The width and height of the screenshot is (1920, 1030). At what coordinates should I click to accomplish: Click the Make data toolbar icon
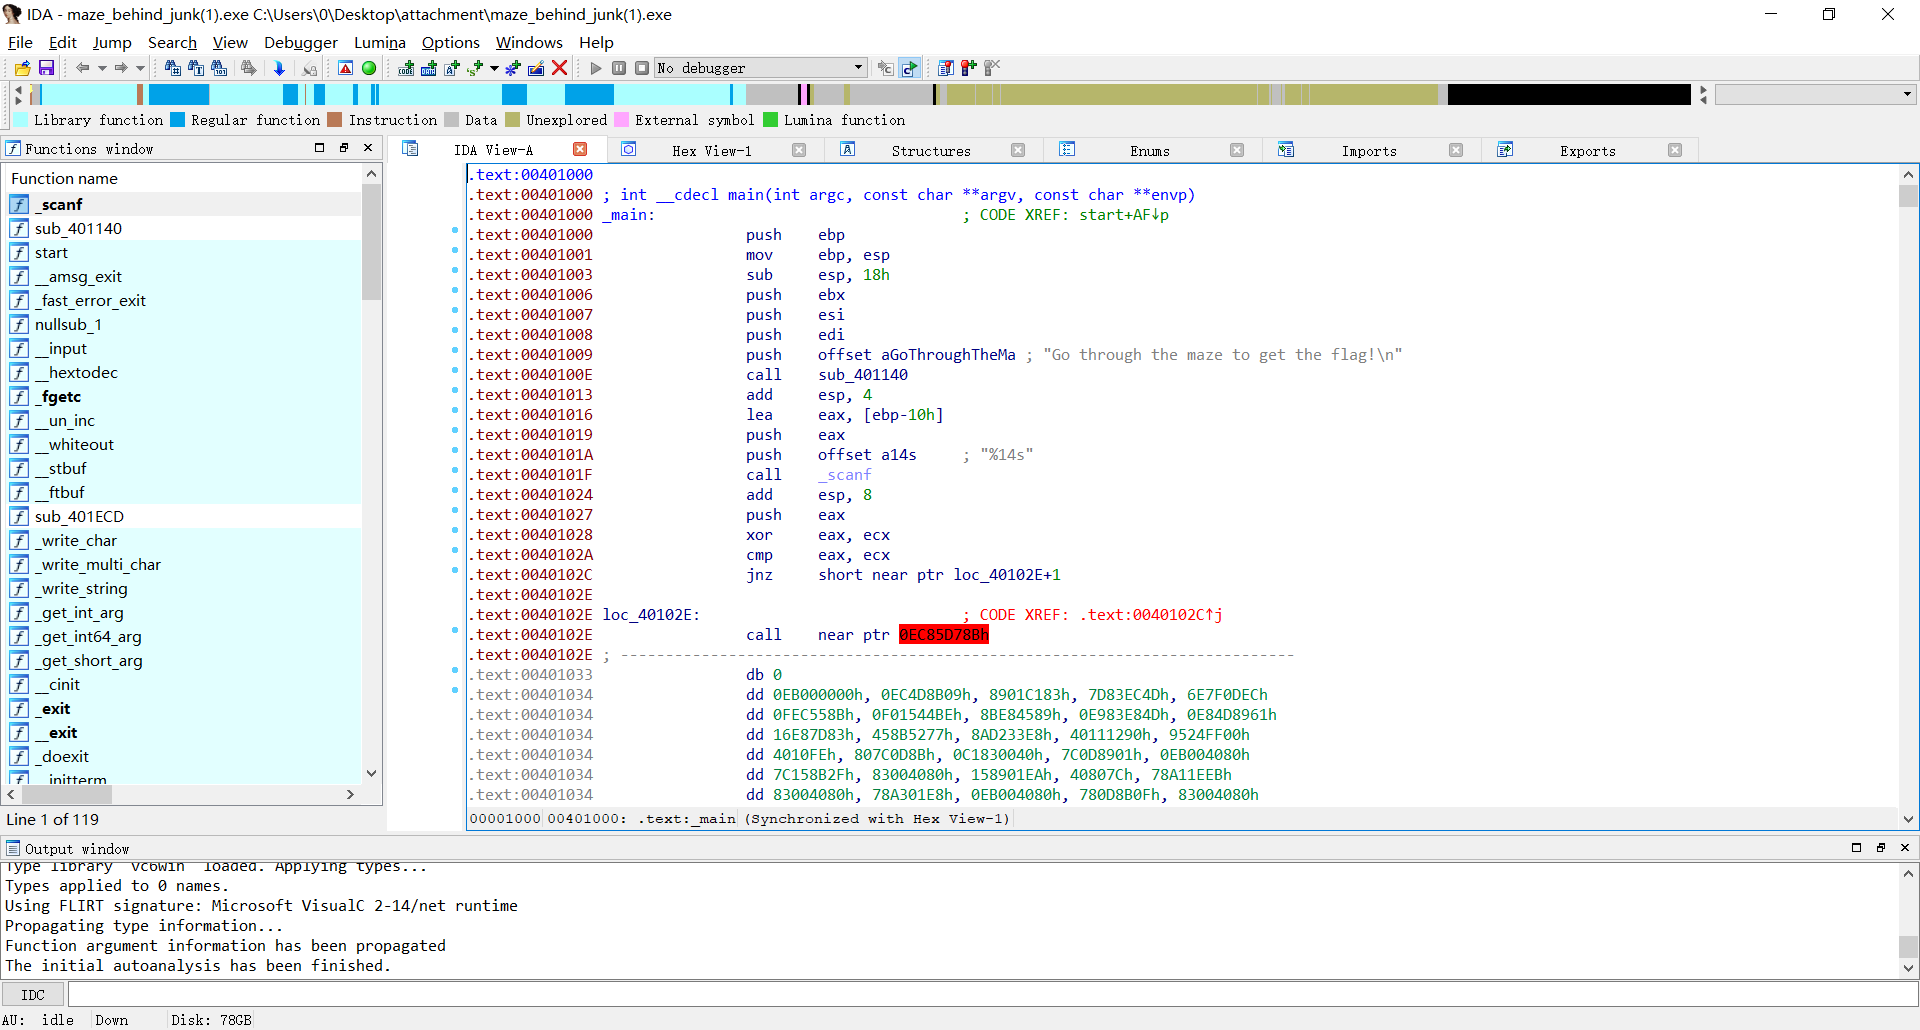coord(429,68)
